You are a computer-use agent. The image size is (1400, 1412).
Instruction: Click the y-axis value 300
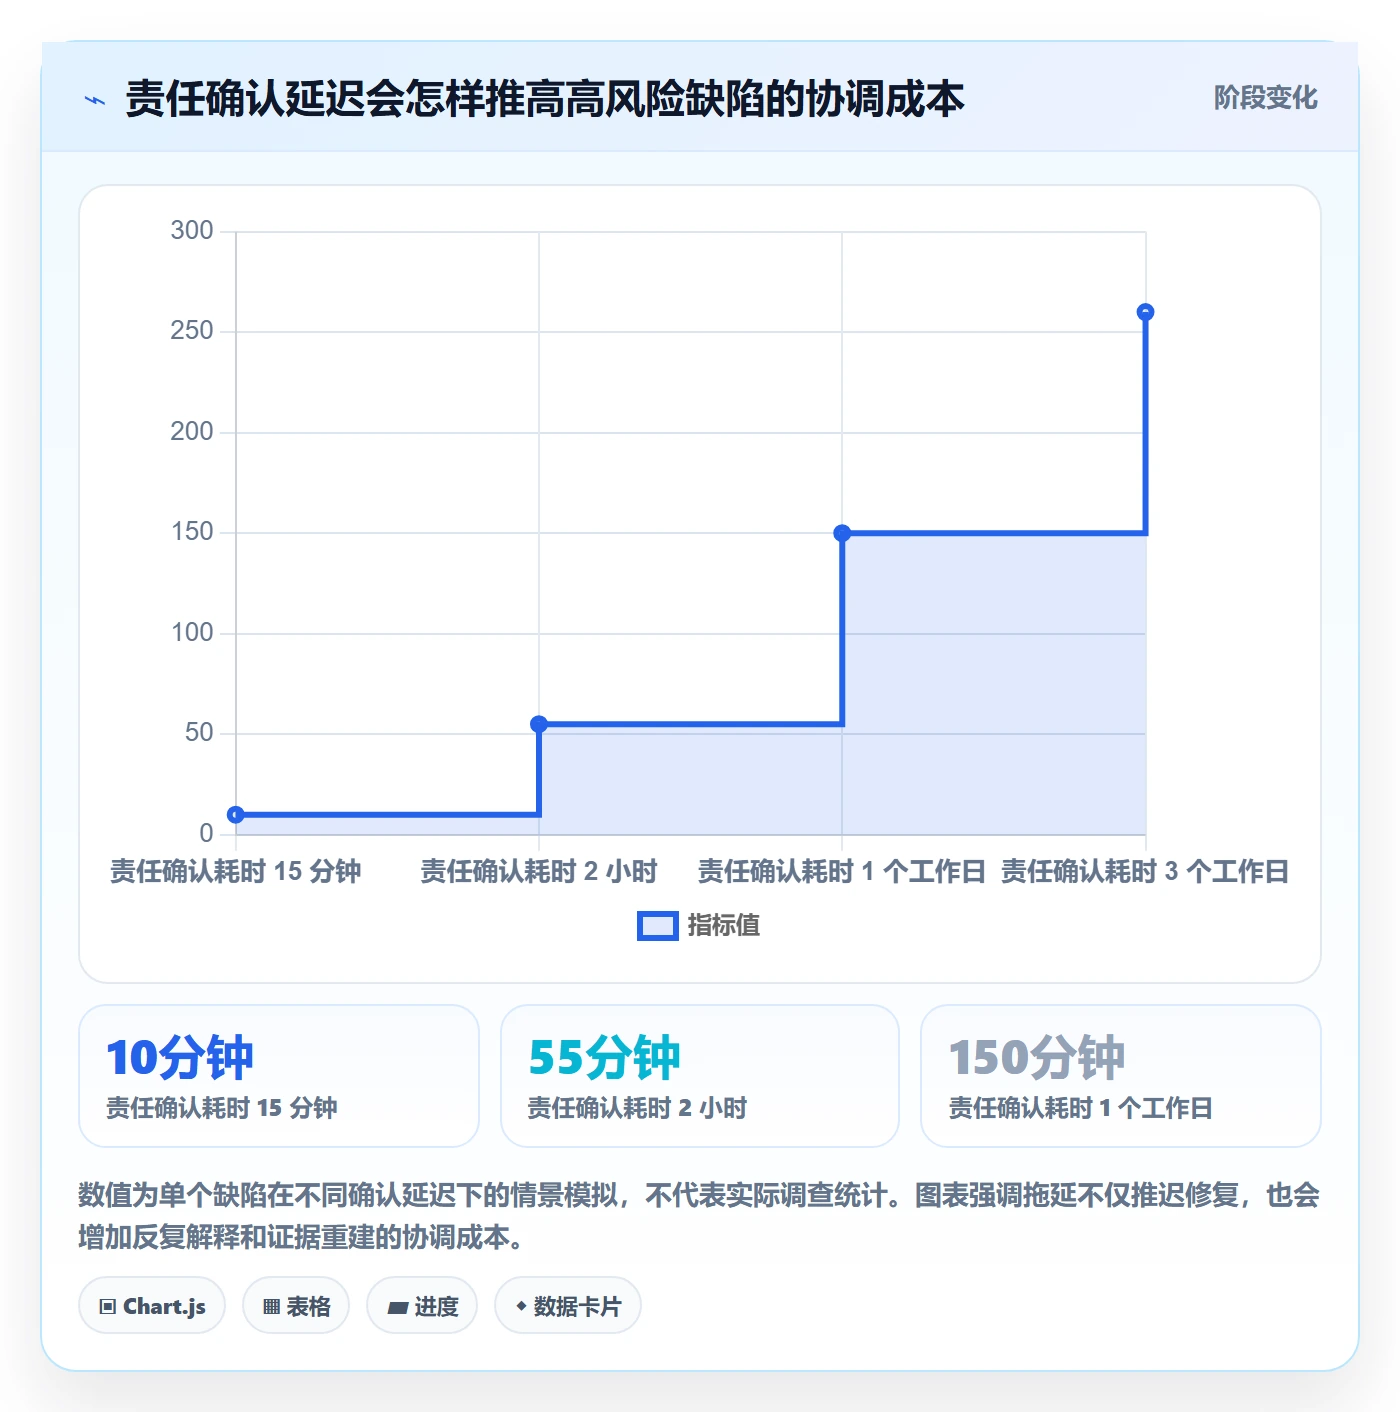pos(192,231)
